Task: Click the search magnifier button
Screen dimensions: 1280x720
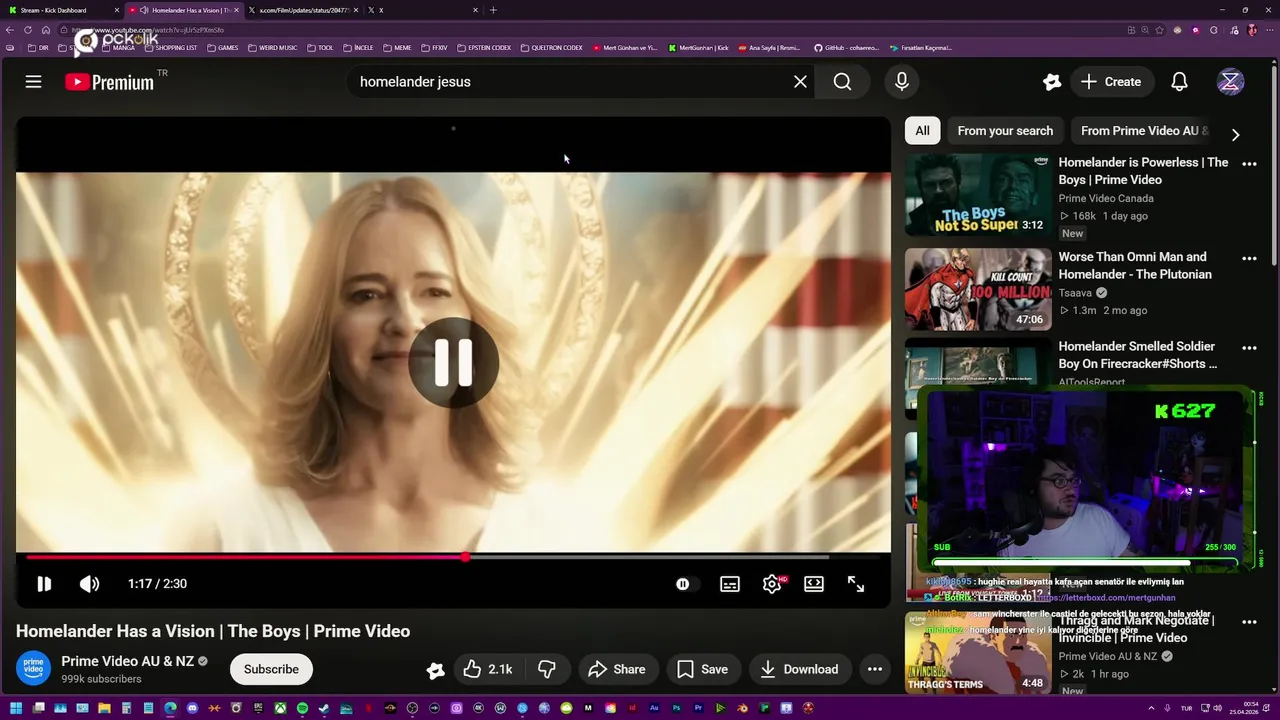Action: [x=843, y=82]
